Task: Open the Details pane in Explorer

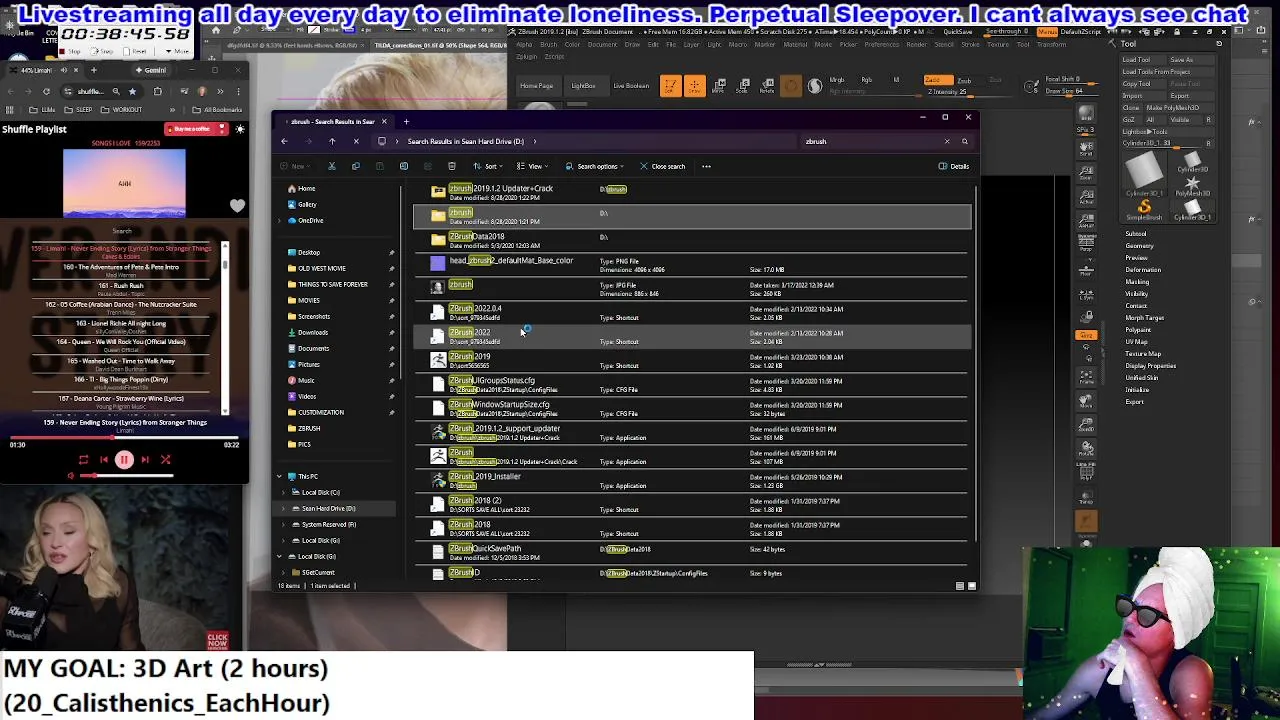Action: [x=954, y=166]
